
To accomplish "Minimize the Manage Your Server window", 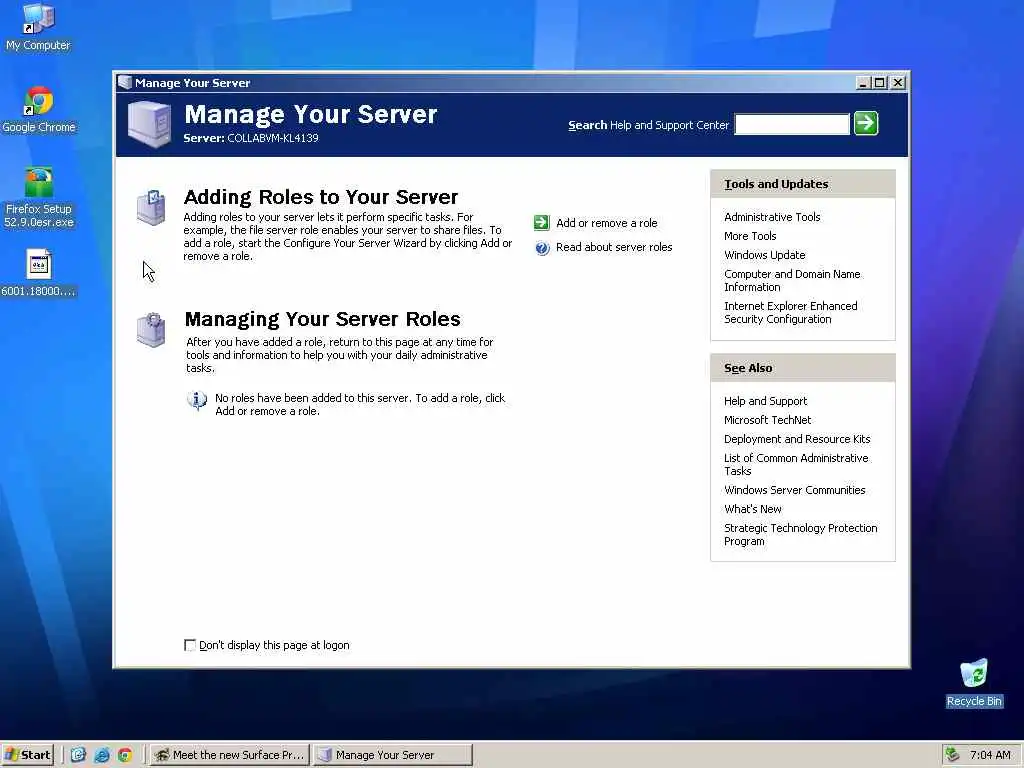I will (x=863, y=82).
